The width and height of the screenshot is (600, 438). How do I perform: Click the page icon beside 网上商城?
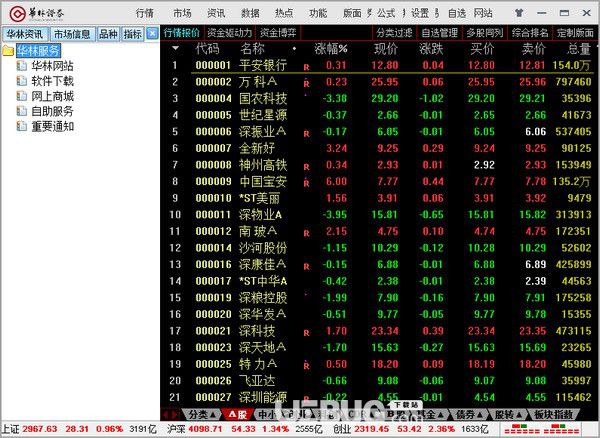22,96
